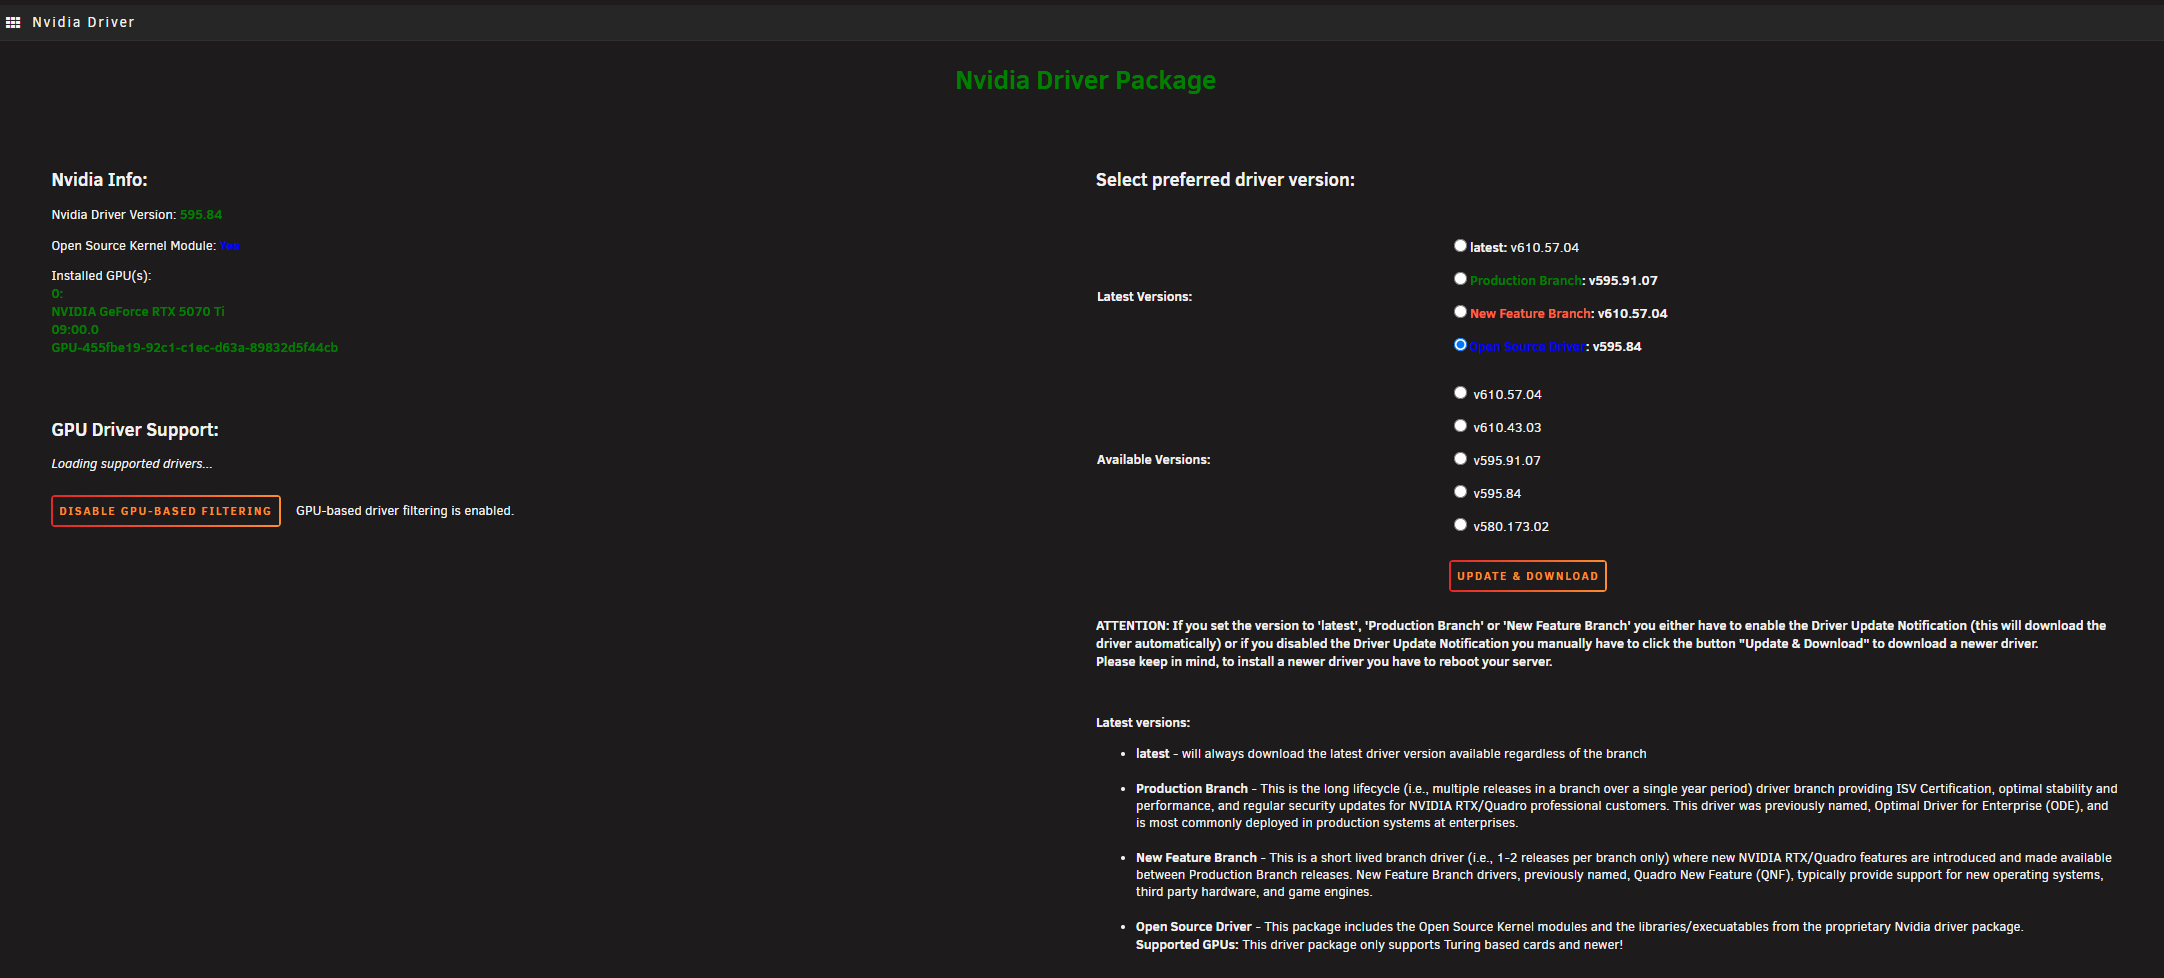Click the "Please keep in mind" reboot notice line
The width and height of the screenshot is (2164, 978).
coord(1324,662)
